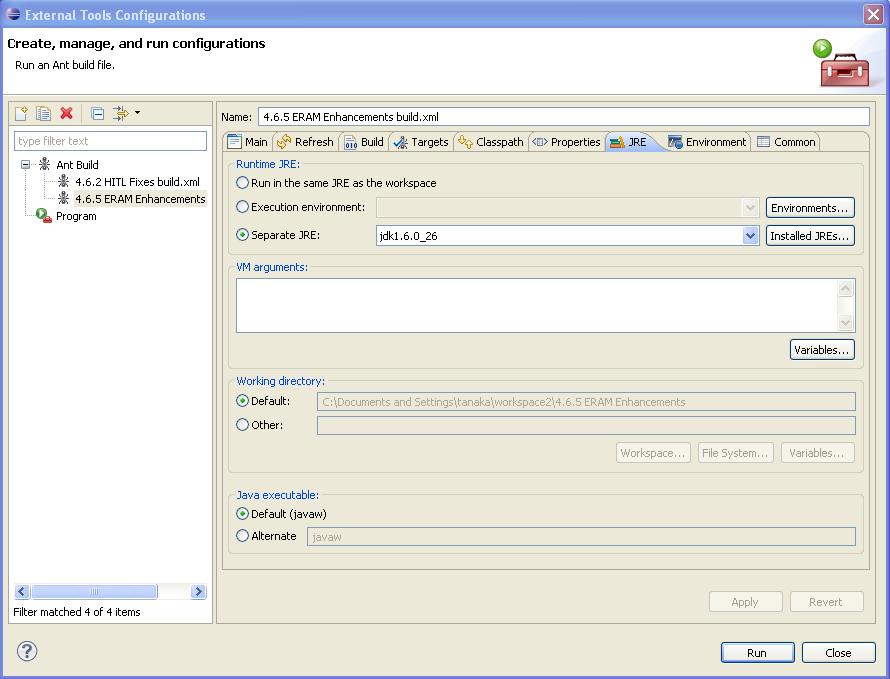Choose Other working directory radio button

(x=242, y=425)
